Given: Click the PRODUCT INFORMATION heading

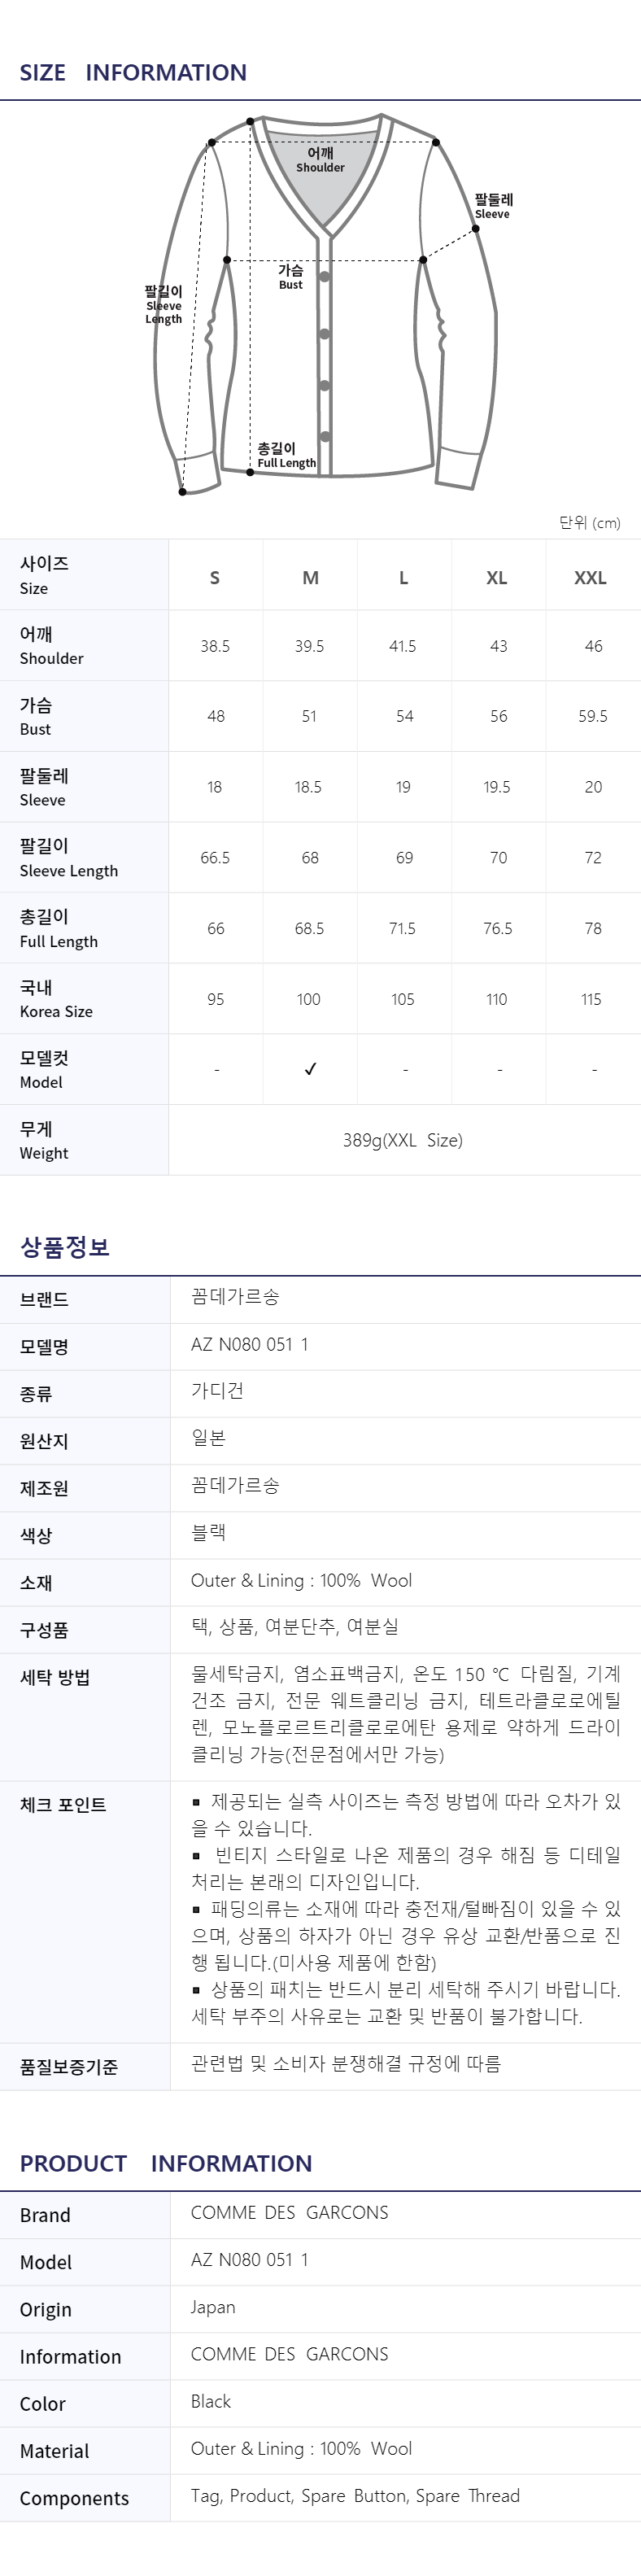Looking at the screenshot, I should click(x=166, y=2163).
